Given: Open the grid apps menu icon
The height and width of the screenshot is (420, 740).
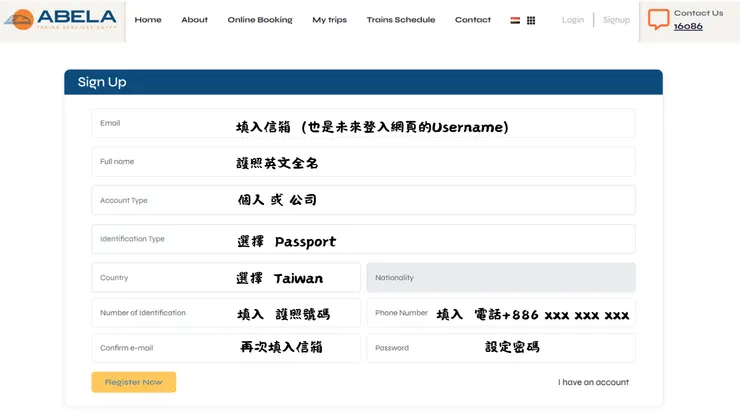Looking at the screenshot, I should point(531,20).
